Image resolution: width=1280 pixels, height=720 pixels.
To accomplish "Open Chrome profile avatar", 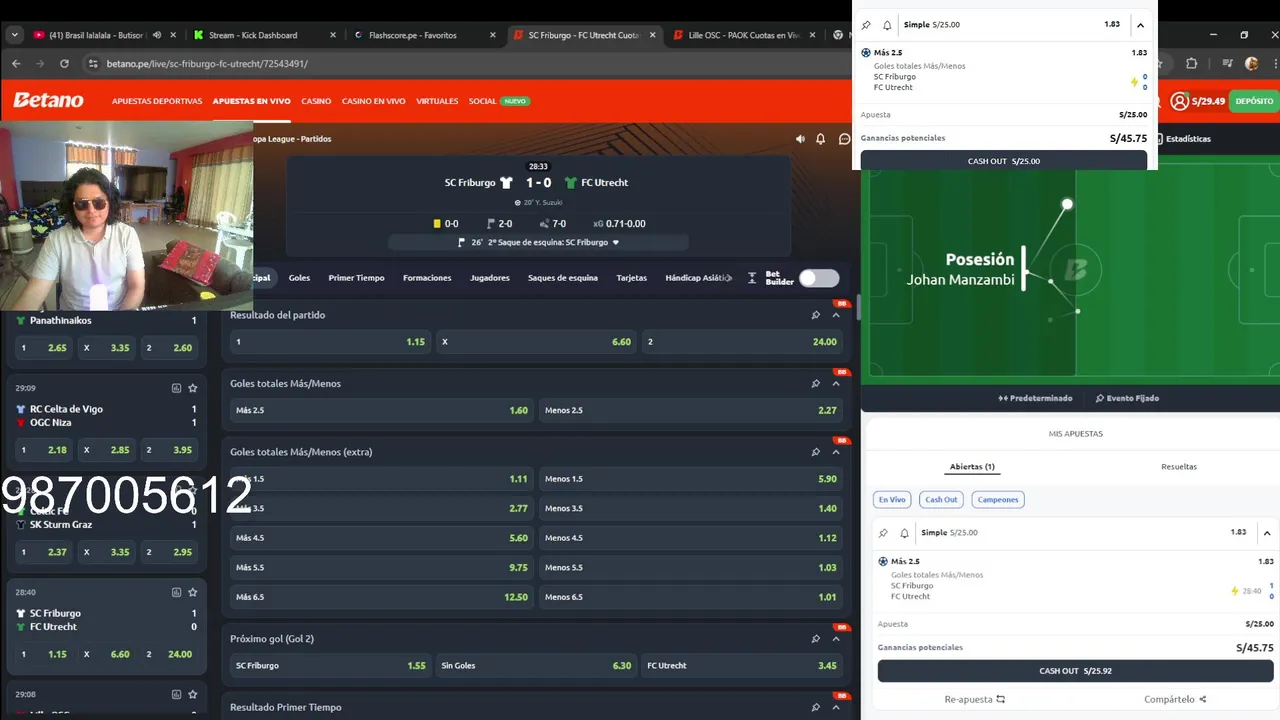I will pyautogui.click(x=1251, y=63).
